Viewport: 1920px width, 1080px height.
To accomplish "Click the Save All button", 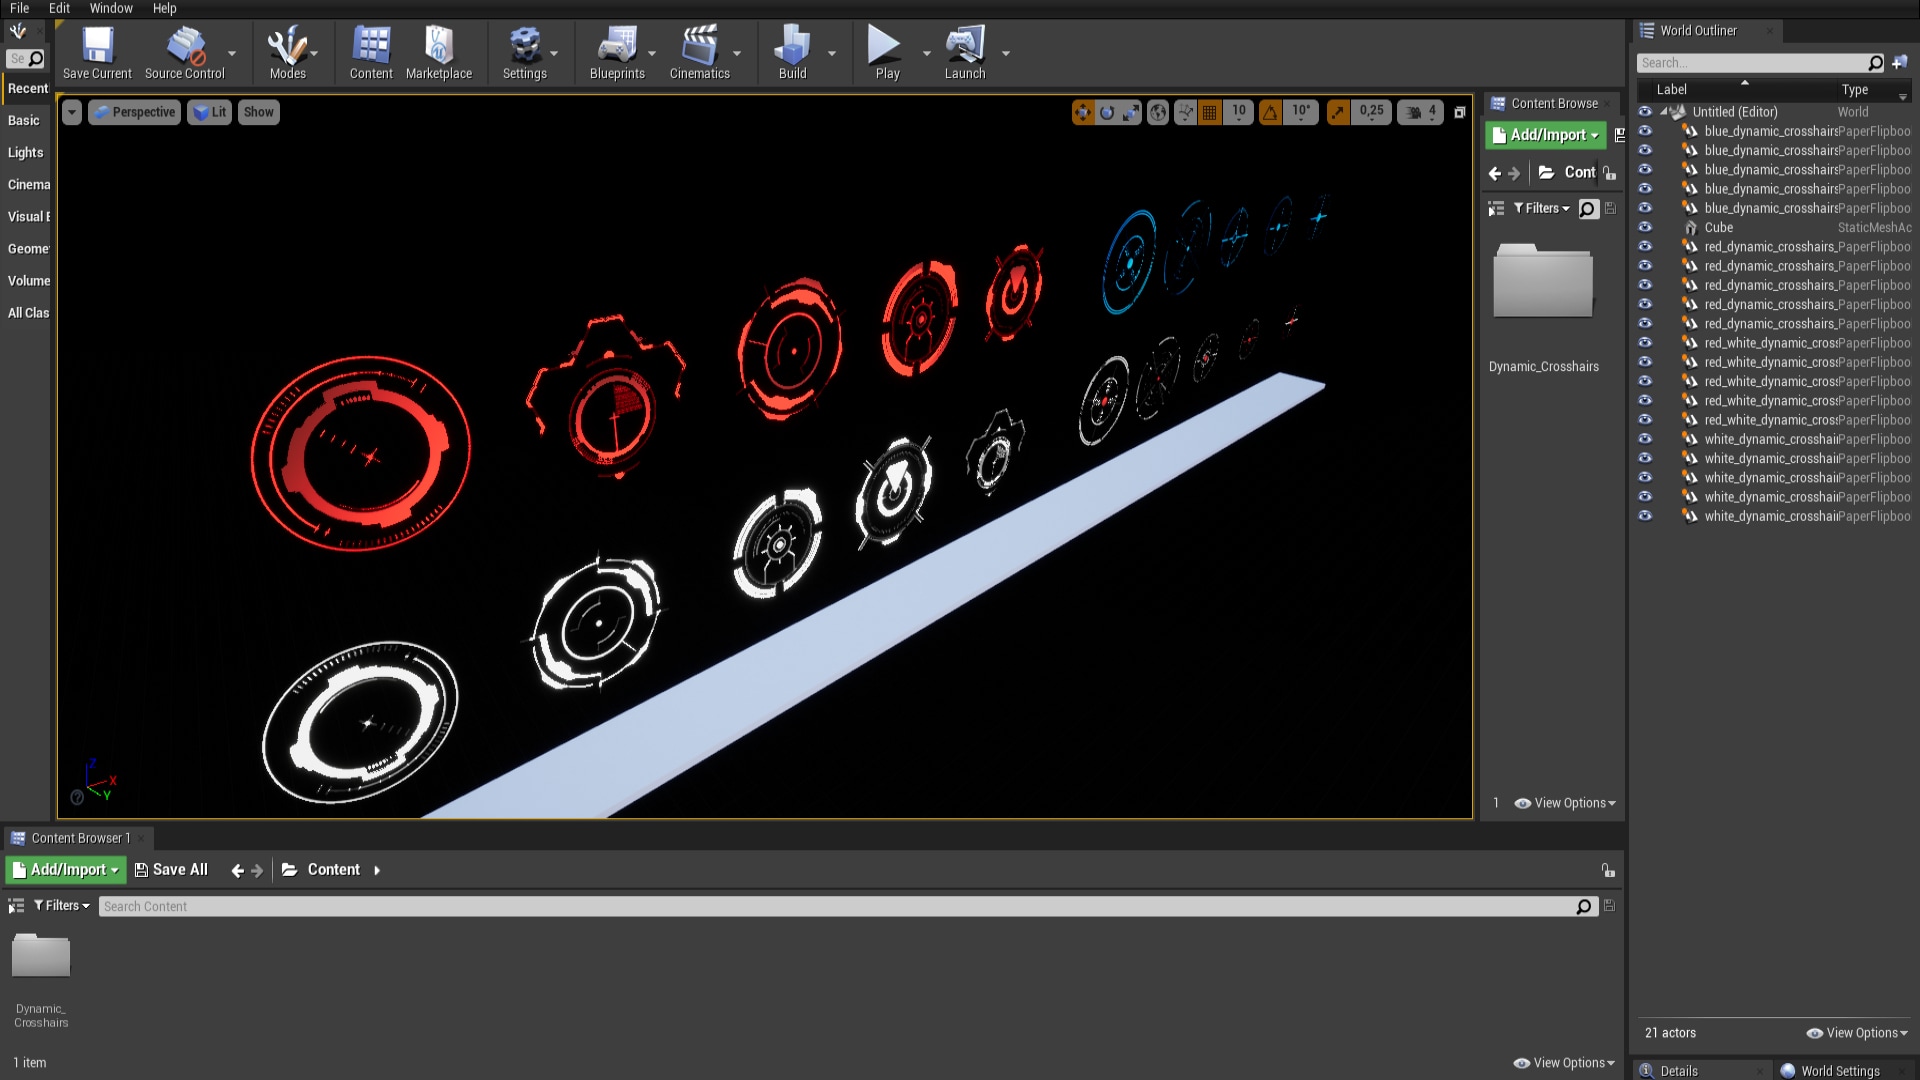I will click(x=170, y=869).
